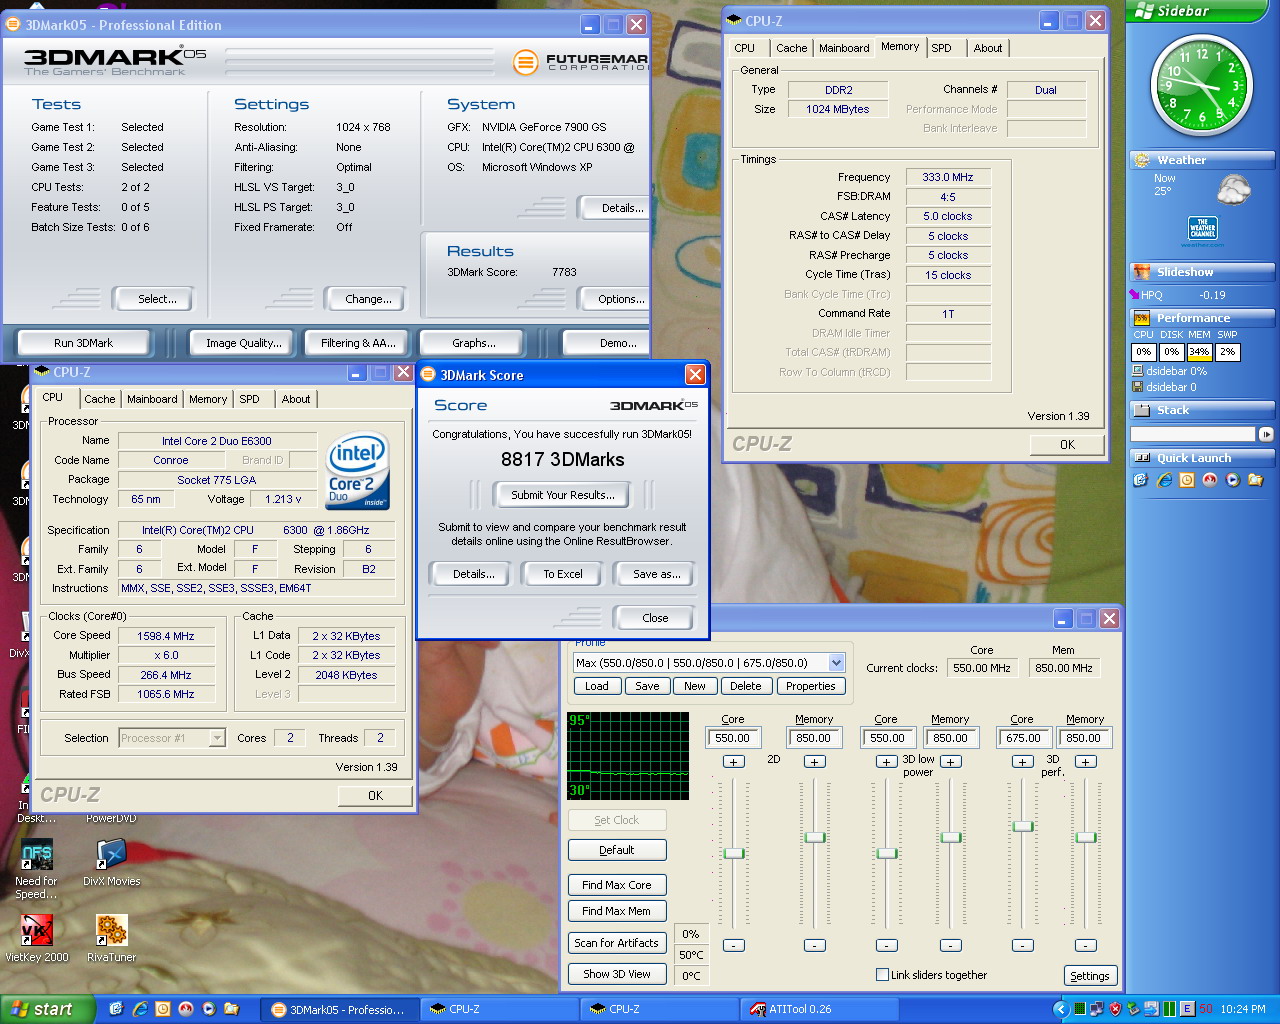The image size is (1280, 1024).
Task: Click the Stack text input field
Action: pyautogui.click(x=1192, y=434)
